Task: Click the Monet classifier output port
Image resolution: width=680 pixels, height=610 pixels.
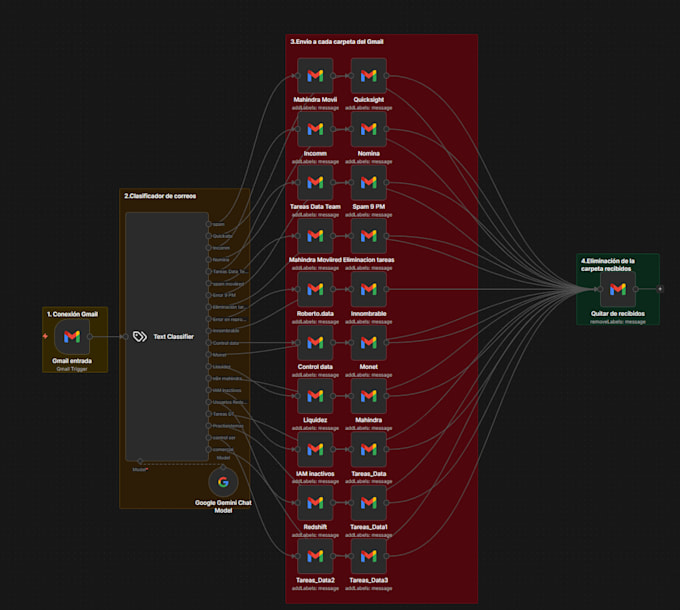Action: [x=209, y=355]
